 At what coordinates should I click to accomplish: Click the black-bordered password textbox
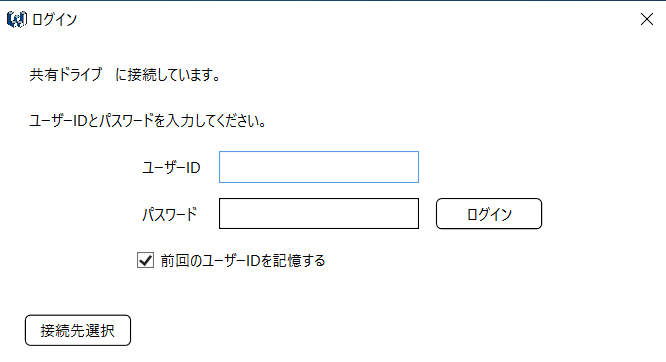pyautogui.click(x=319, y=213)
